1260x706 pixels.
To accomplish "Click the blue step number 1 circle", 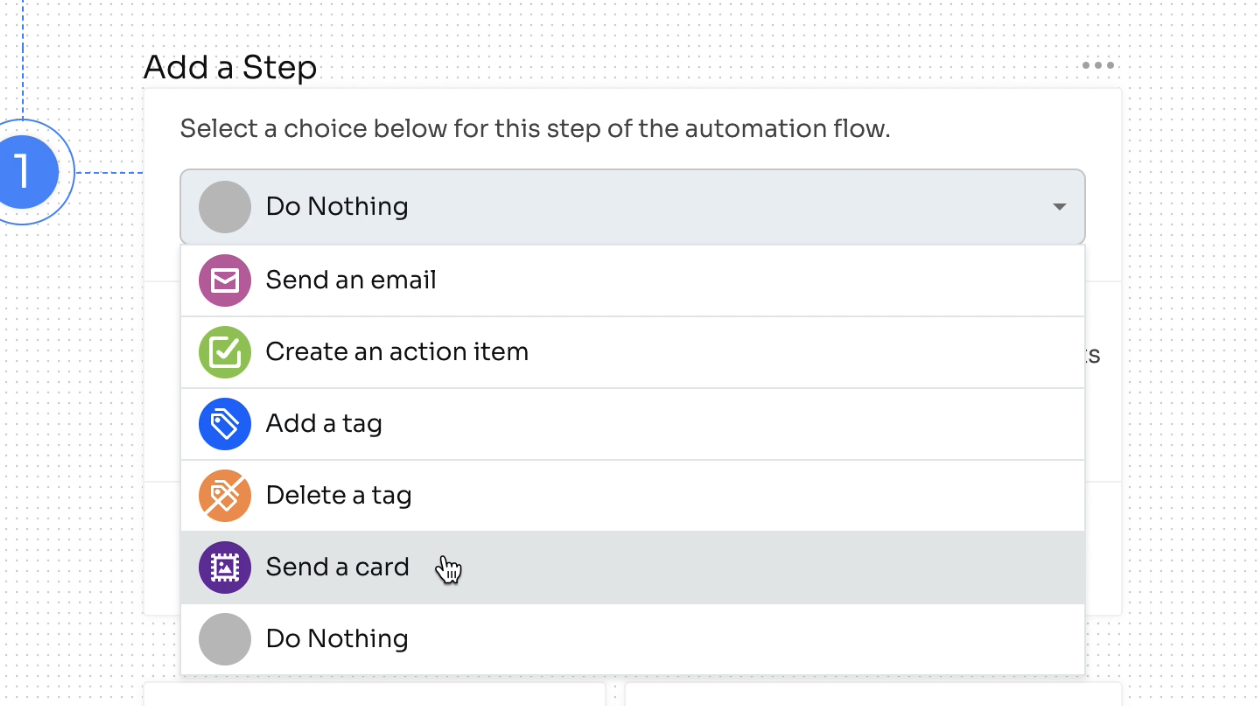I will coord(24,172).
